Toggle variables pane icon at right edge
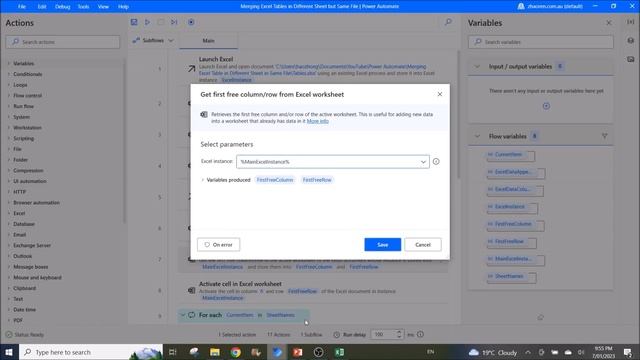Viewport: 640px width, 360px height. [x=631, y=22]
